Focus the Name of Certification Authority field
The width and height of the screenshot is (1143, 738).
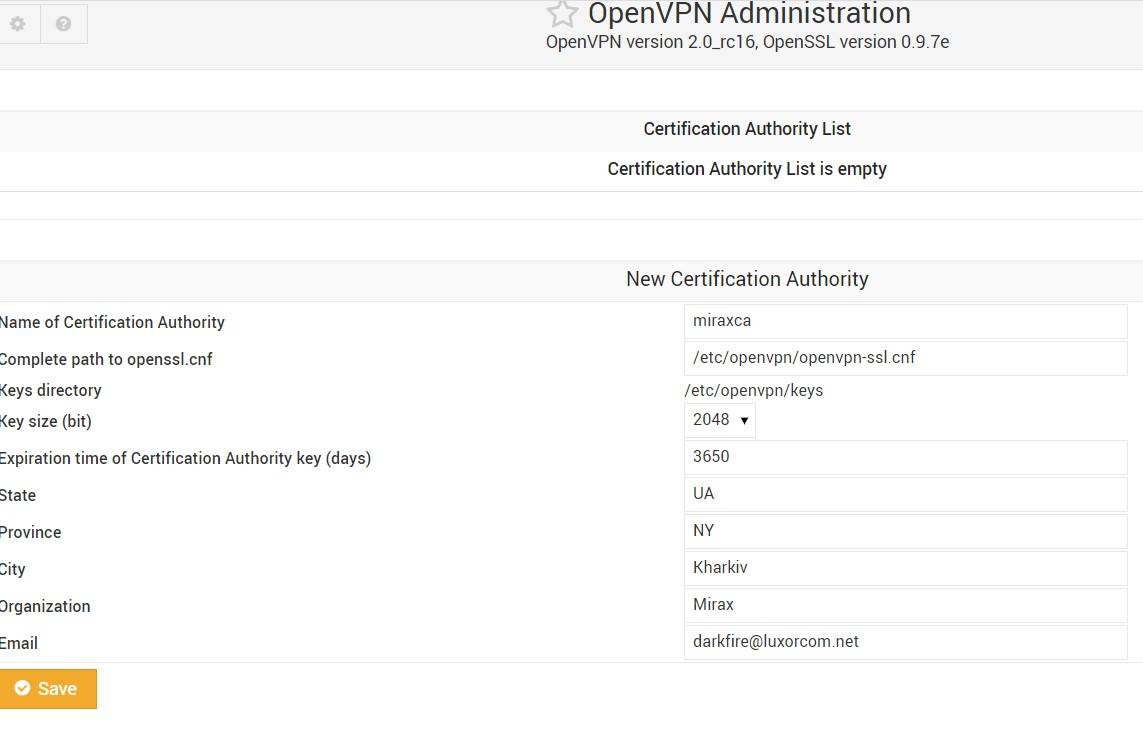pyautogui.click(x=905, y=321)
